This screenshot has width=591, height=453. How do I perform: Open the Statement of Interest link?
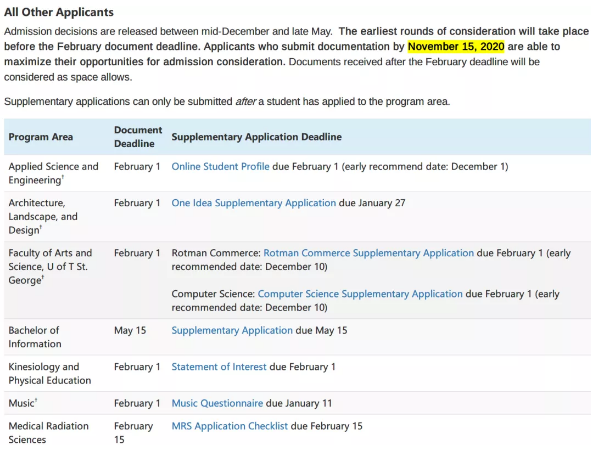tap(219, 367)
